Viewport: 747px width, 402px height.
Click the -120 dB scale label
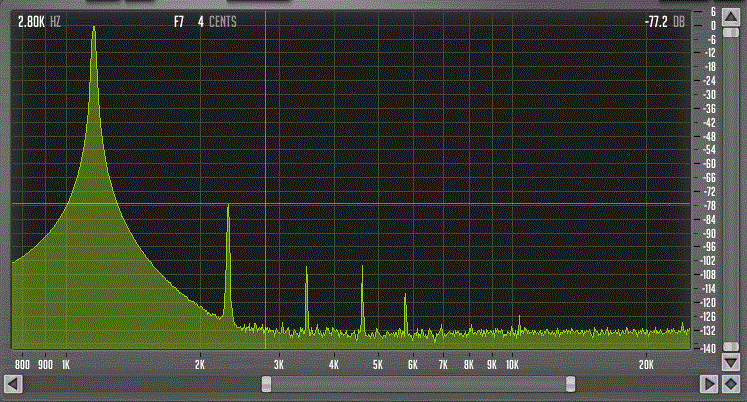709,302
